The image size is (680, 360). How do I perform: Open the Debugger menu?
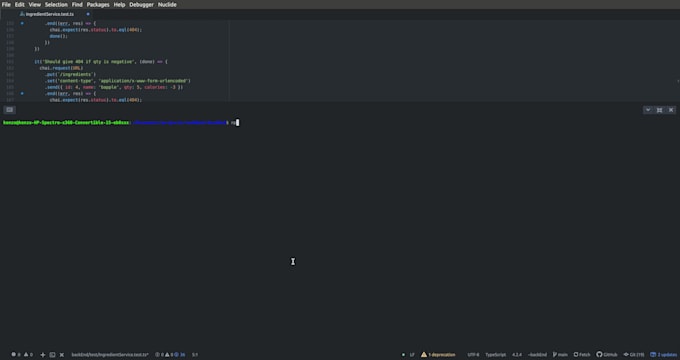pyautogui.click(x=141, y=5)
